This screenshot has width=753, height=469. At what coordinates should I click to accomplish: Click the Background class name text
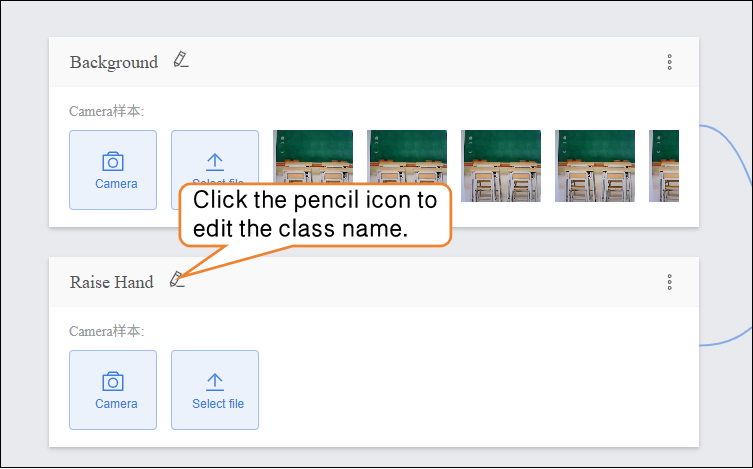click(114, 62)
